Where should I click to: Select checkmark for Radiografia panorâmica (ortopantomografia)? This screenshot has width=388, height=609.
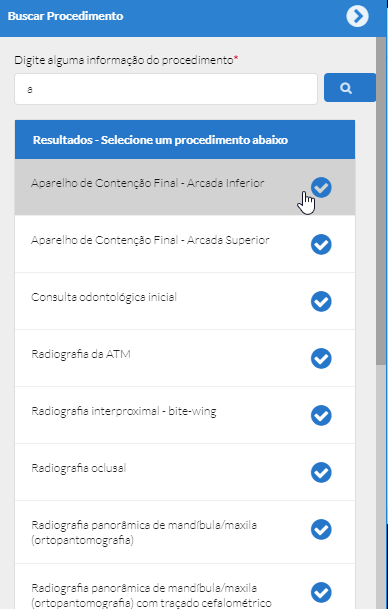coord(321,529)
